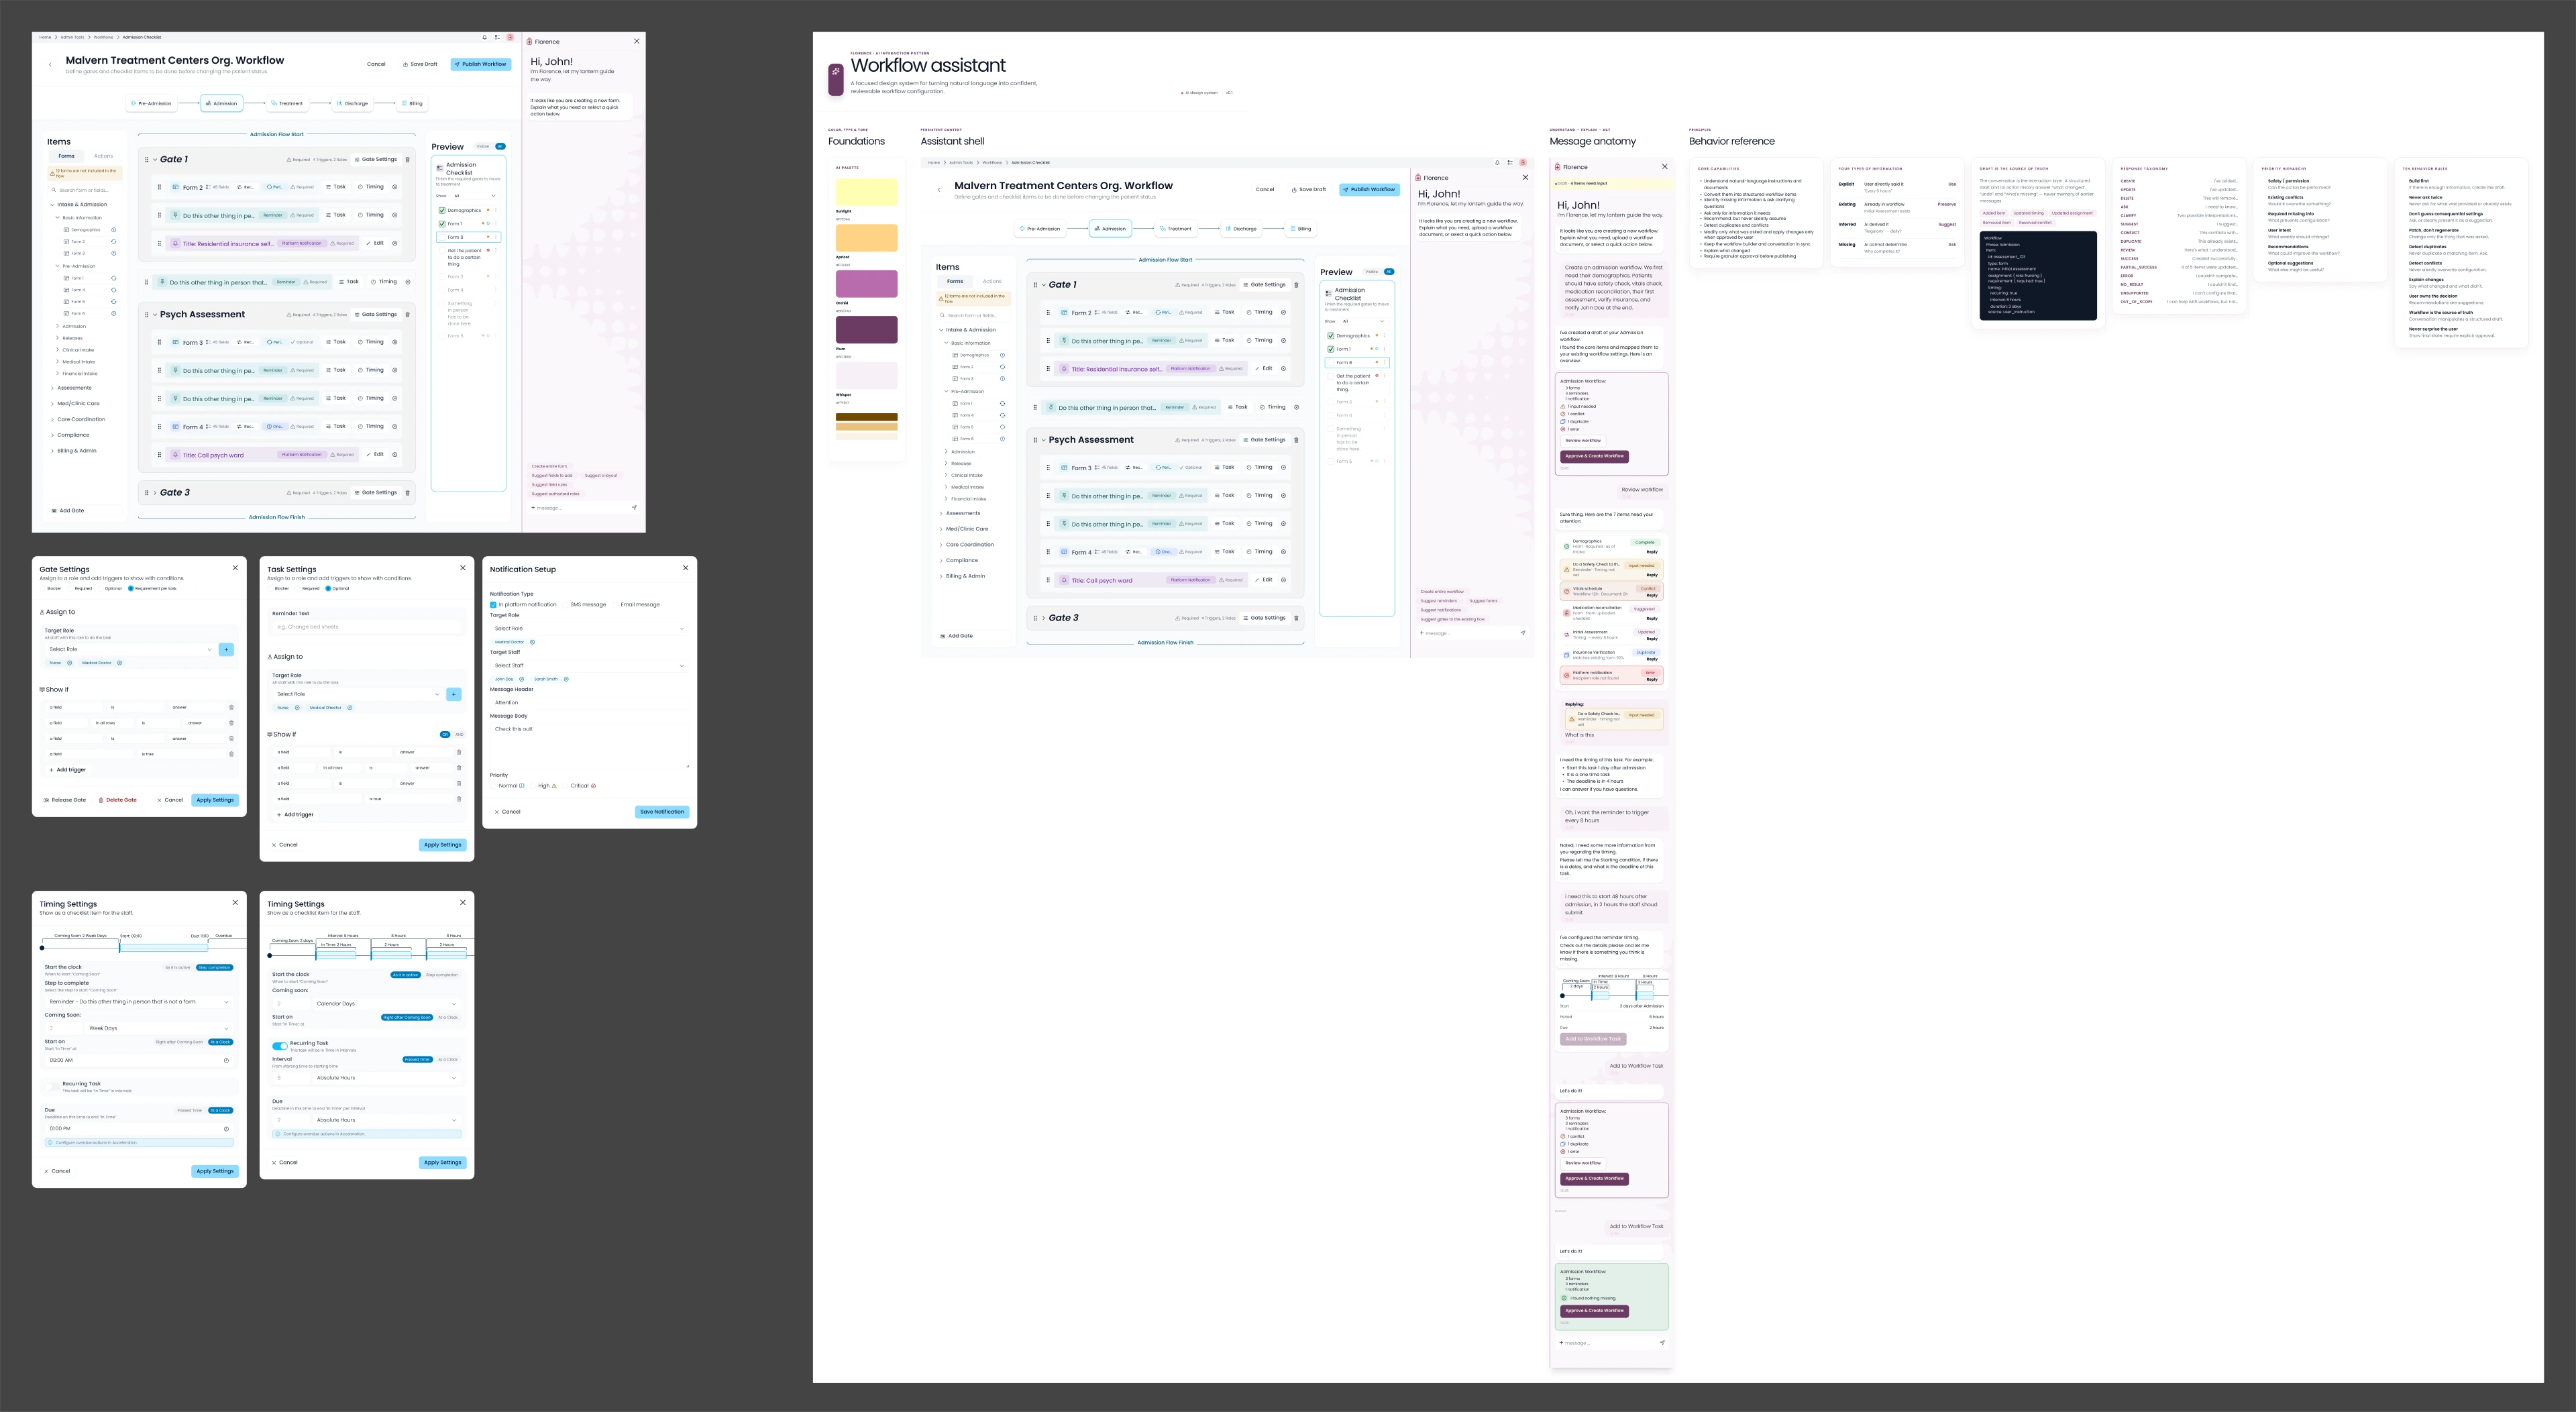Select the Orchid color swatch in Foundations
Viewport: 2576px width, 1412px height.
[x=866, y=284]
